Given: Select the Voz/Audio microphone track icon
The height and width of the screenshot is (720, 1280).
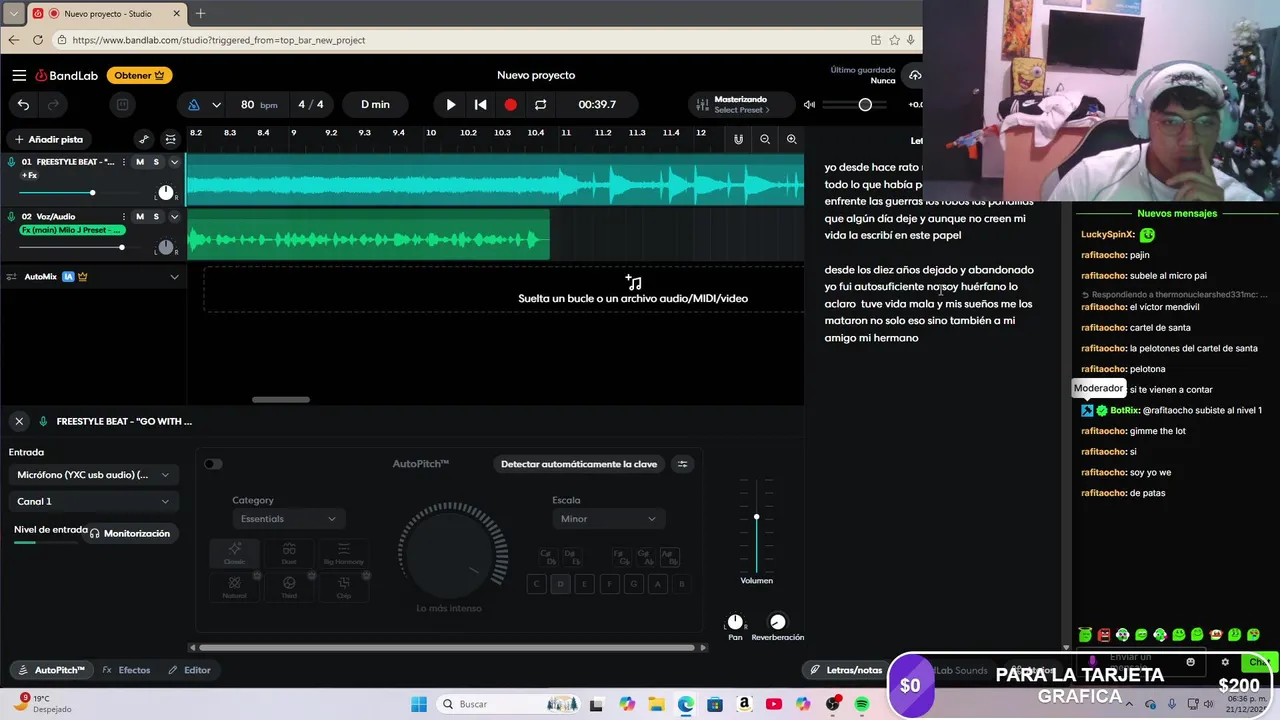Looking at the screenshot, I should (x=11, y=216).
